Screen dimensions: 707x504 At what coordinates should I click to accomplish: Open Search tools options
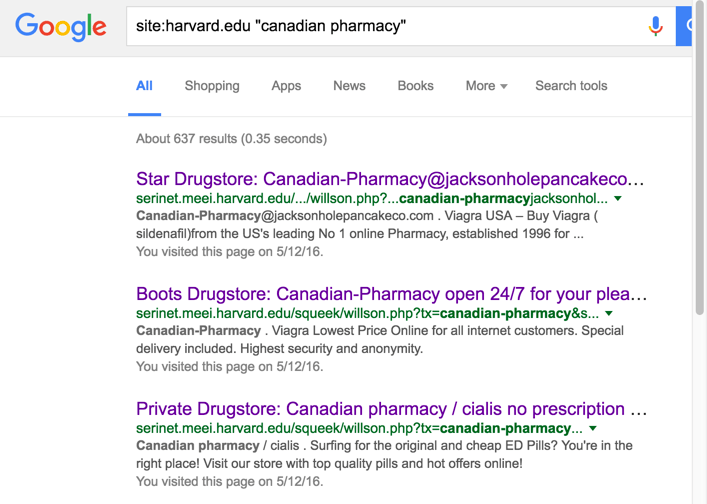click(x=571, y=86)
